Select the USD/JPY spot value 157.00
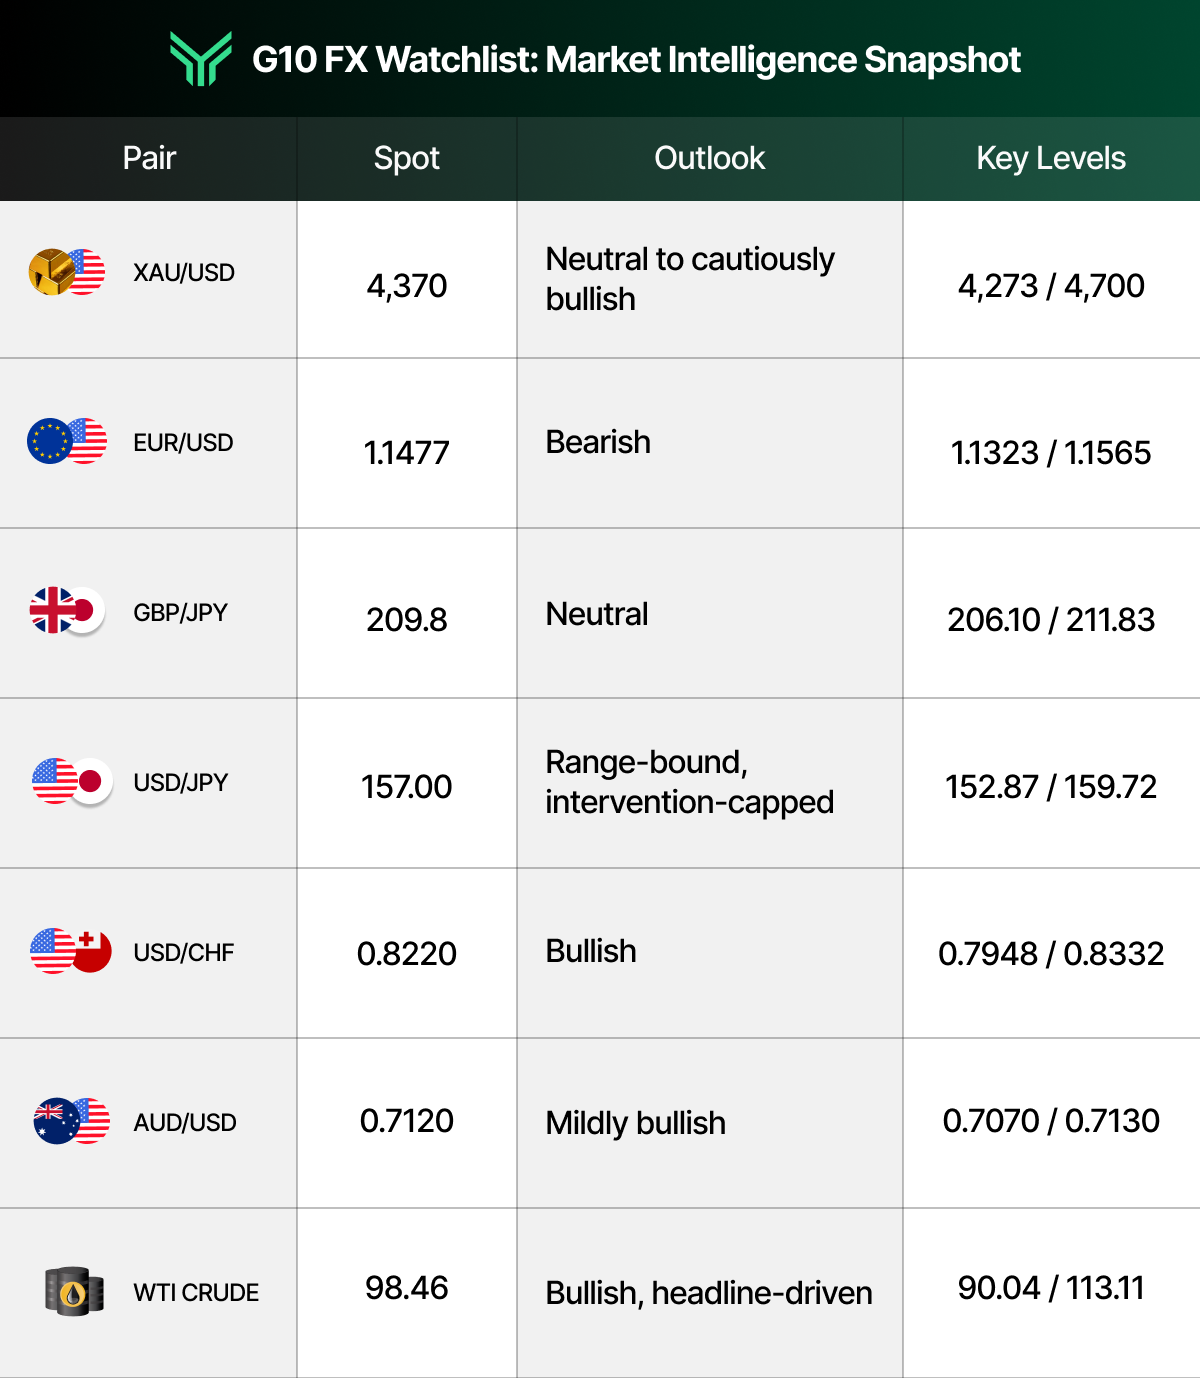The height and width of the screenshot is (1378, 1200). coord(407,786)
